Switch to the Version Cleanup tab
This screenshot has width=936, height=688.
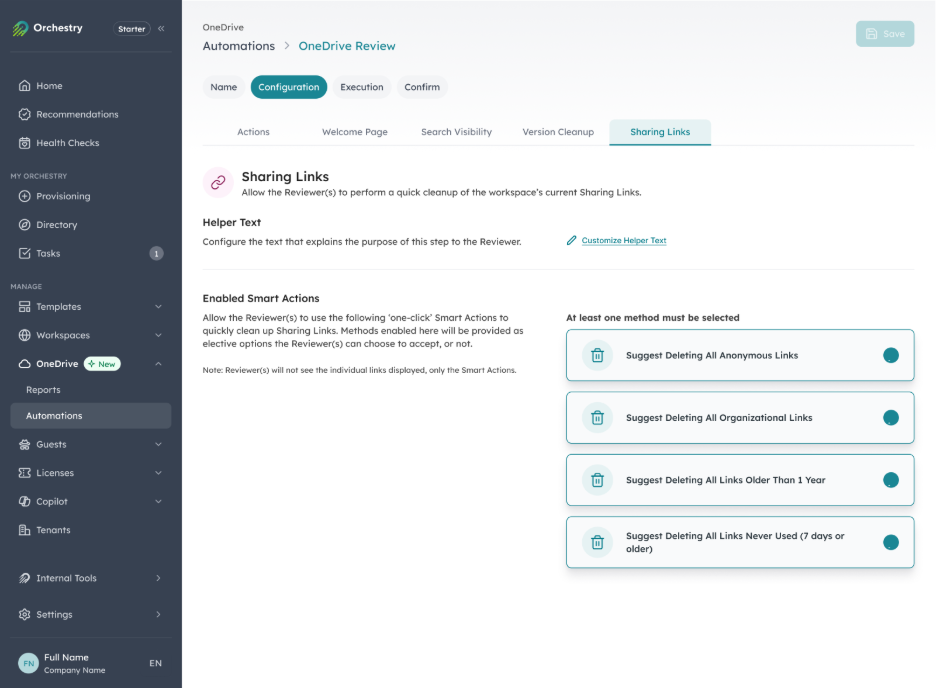[558, 132]
